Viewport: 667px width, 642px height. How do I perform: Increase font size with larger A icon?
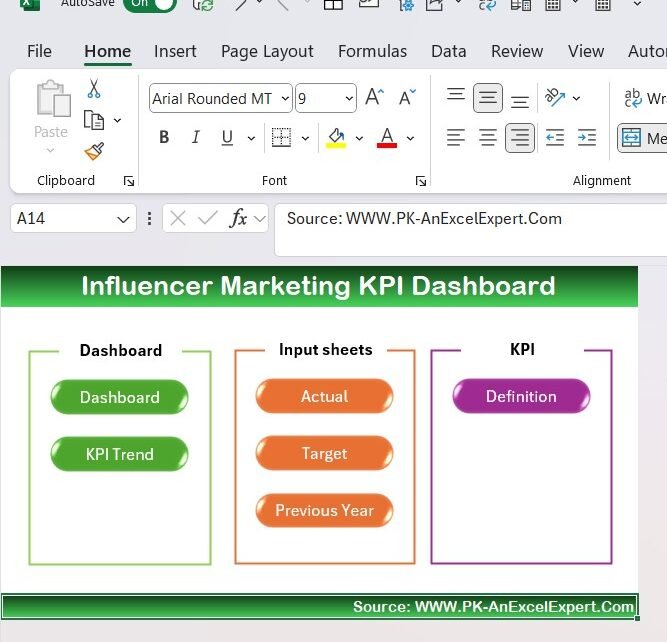374,97
